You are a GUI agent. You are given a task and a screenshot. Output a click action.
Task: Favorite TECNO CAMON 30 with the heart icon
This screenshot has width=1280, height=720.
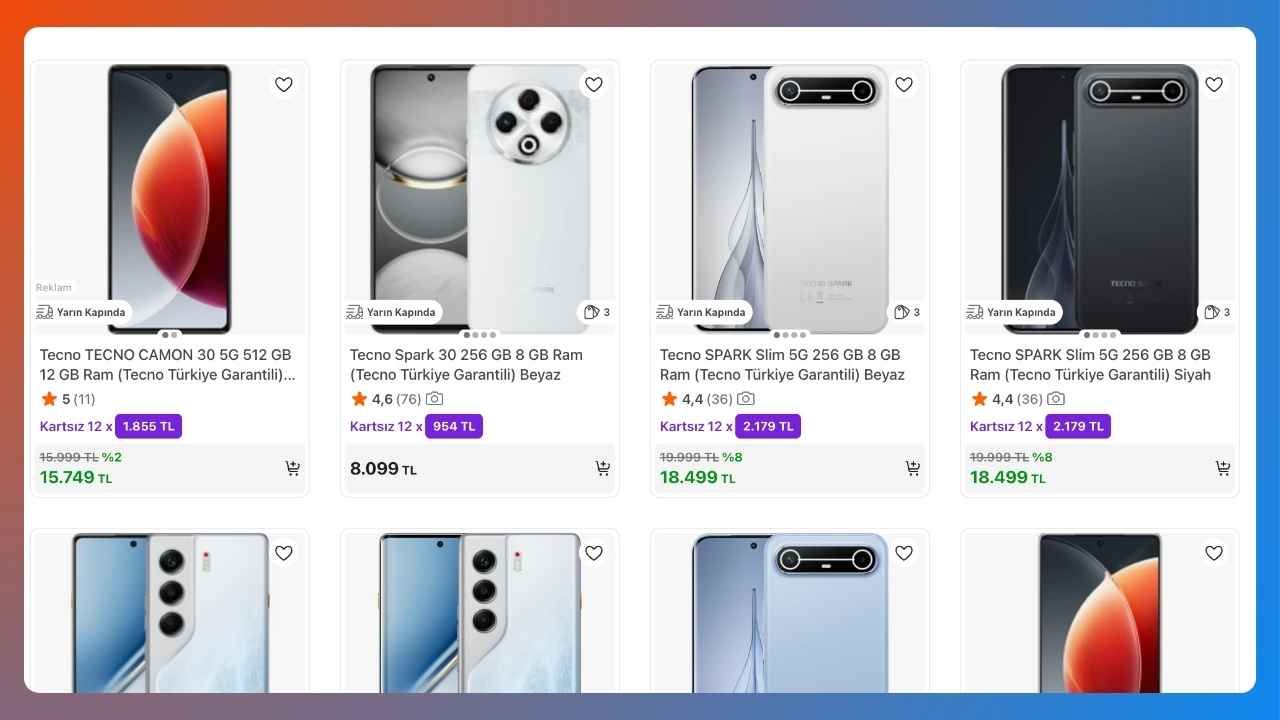pos(283,84)
